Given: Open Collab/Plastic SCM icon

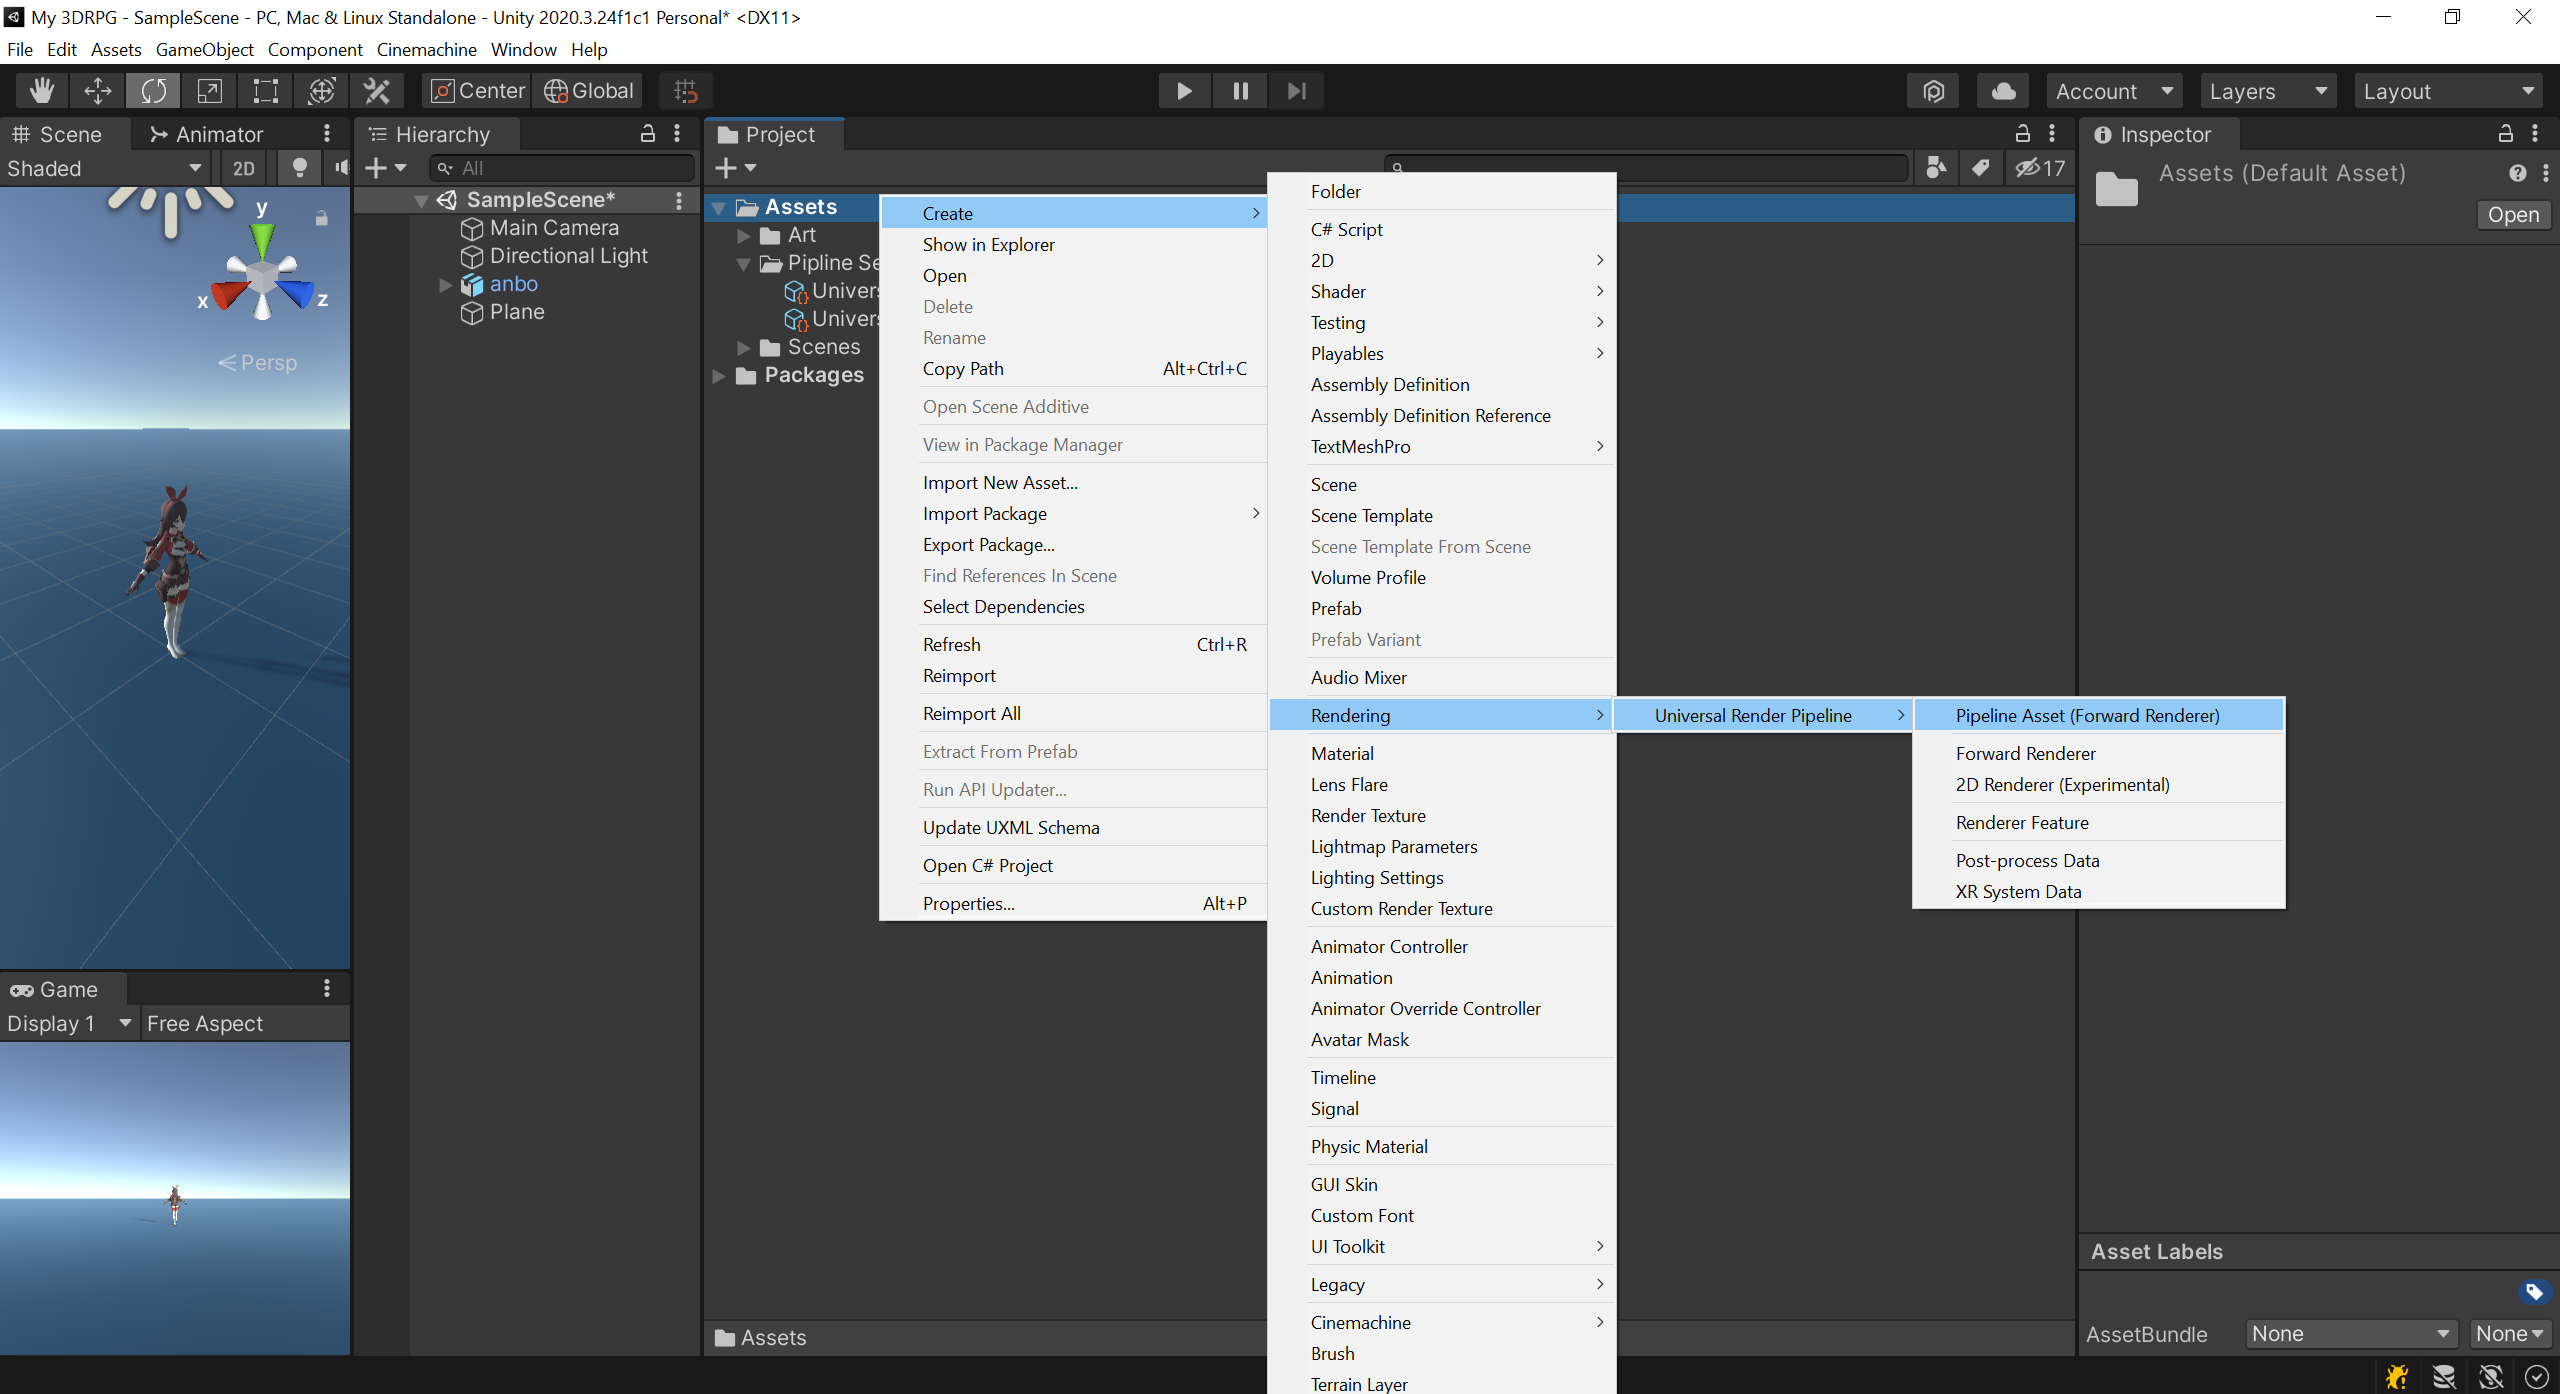Looking at the screenshot, I should click(1934, 91).
